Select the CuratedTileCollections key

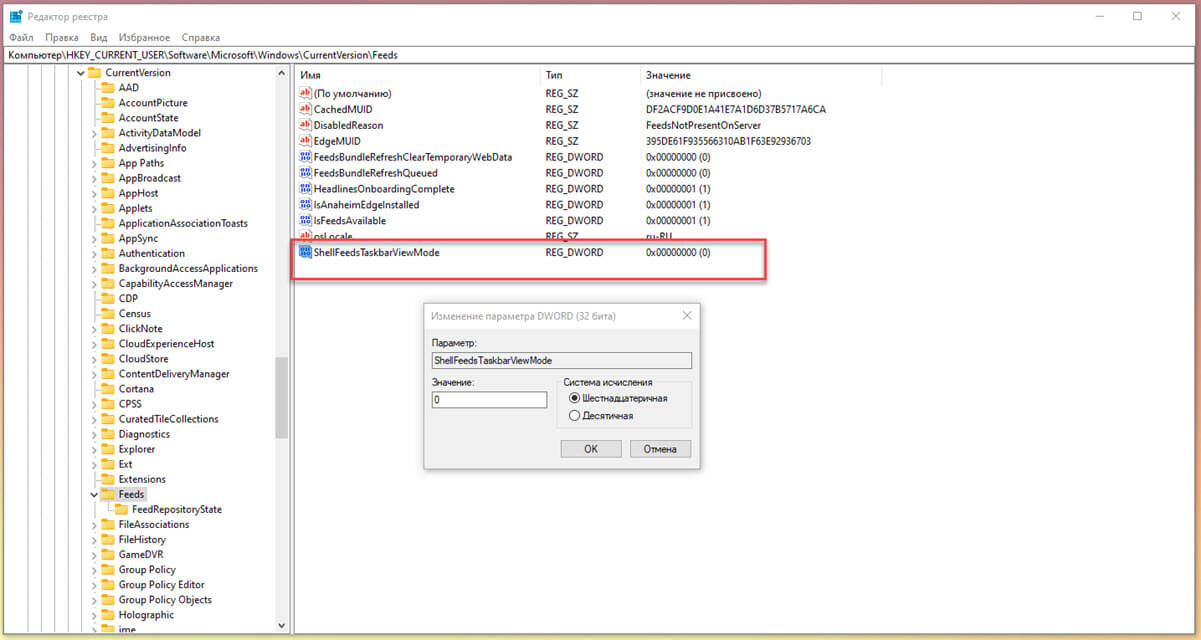[168, 419]
